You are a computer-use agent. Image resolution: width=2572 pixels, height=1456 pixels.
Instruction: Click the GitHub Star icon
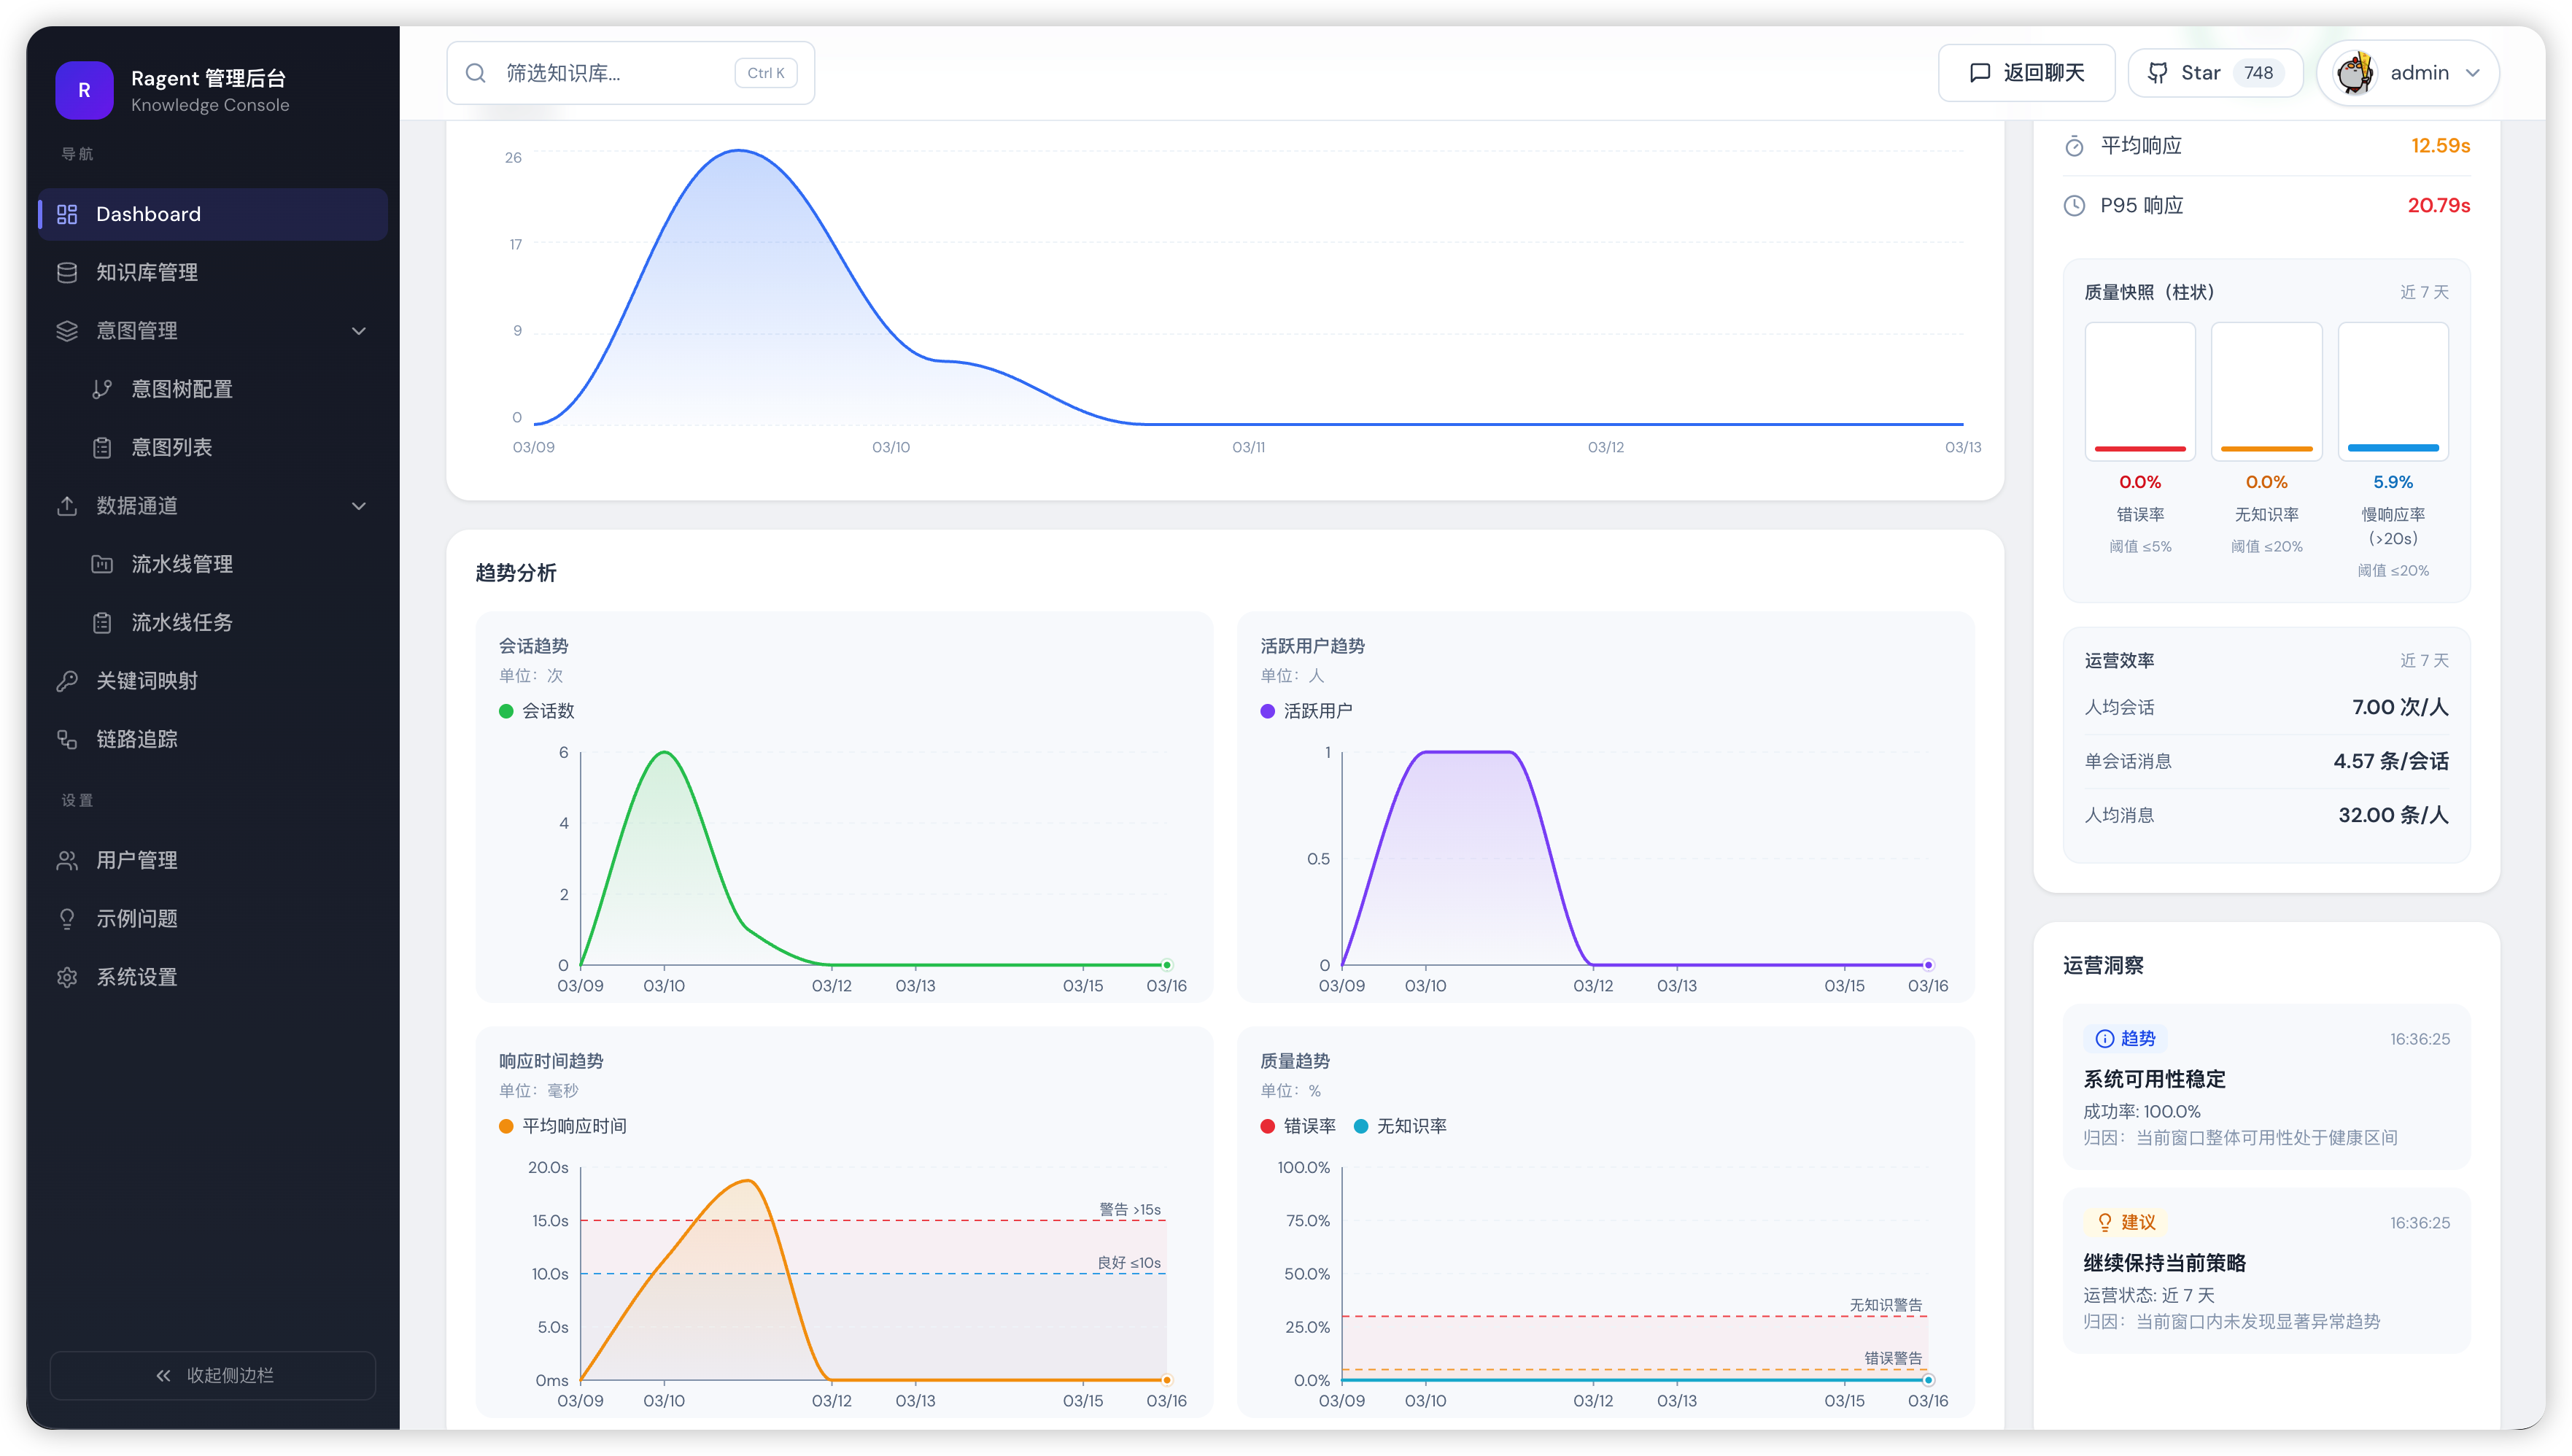2158,73
